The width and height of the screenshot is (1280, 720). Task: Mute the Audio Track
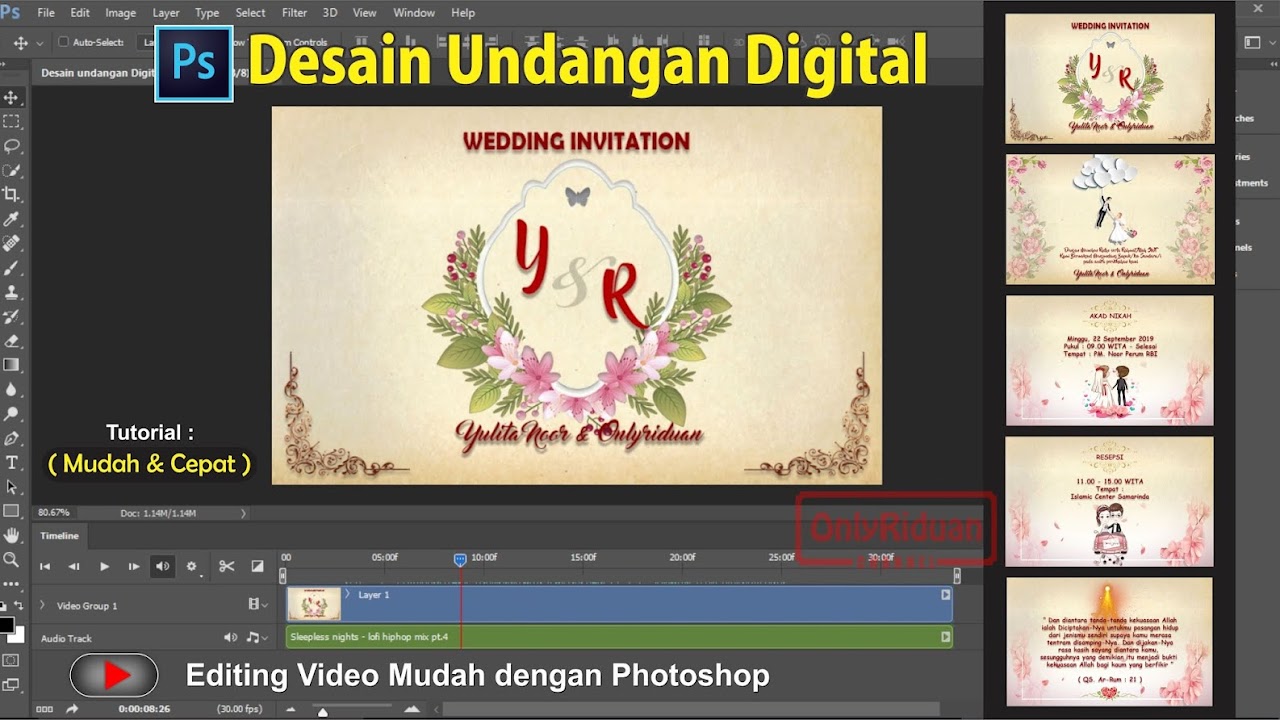pos(231,637)
